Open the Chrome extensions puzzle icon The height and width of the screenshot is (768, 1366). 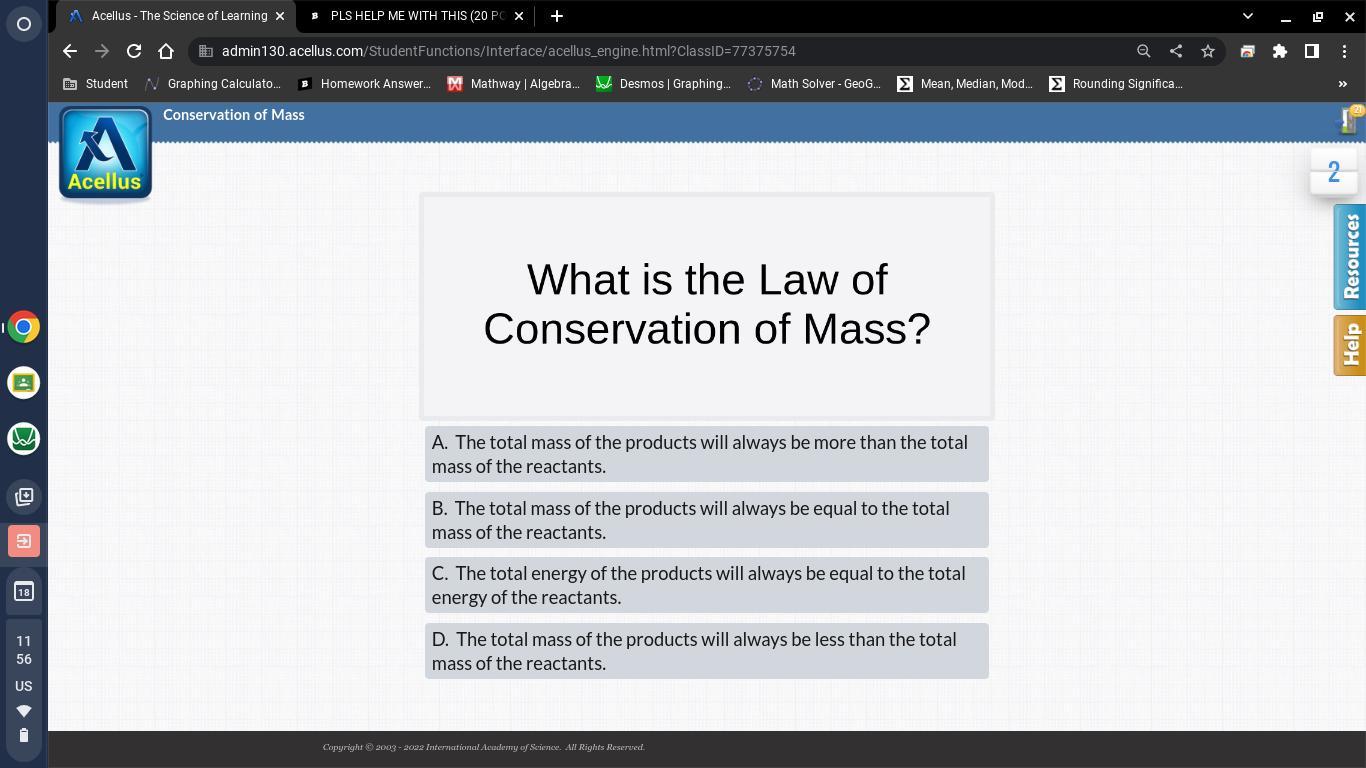click(1279, 51)
